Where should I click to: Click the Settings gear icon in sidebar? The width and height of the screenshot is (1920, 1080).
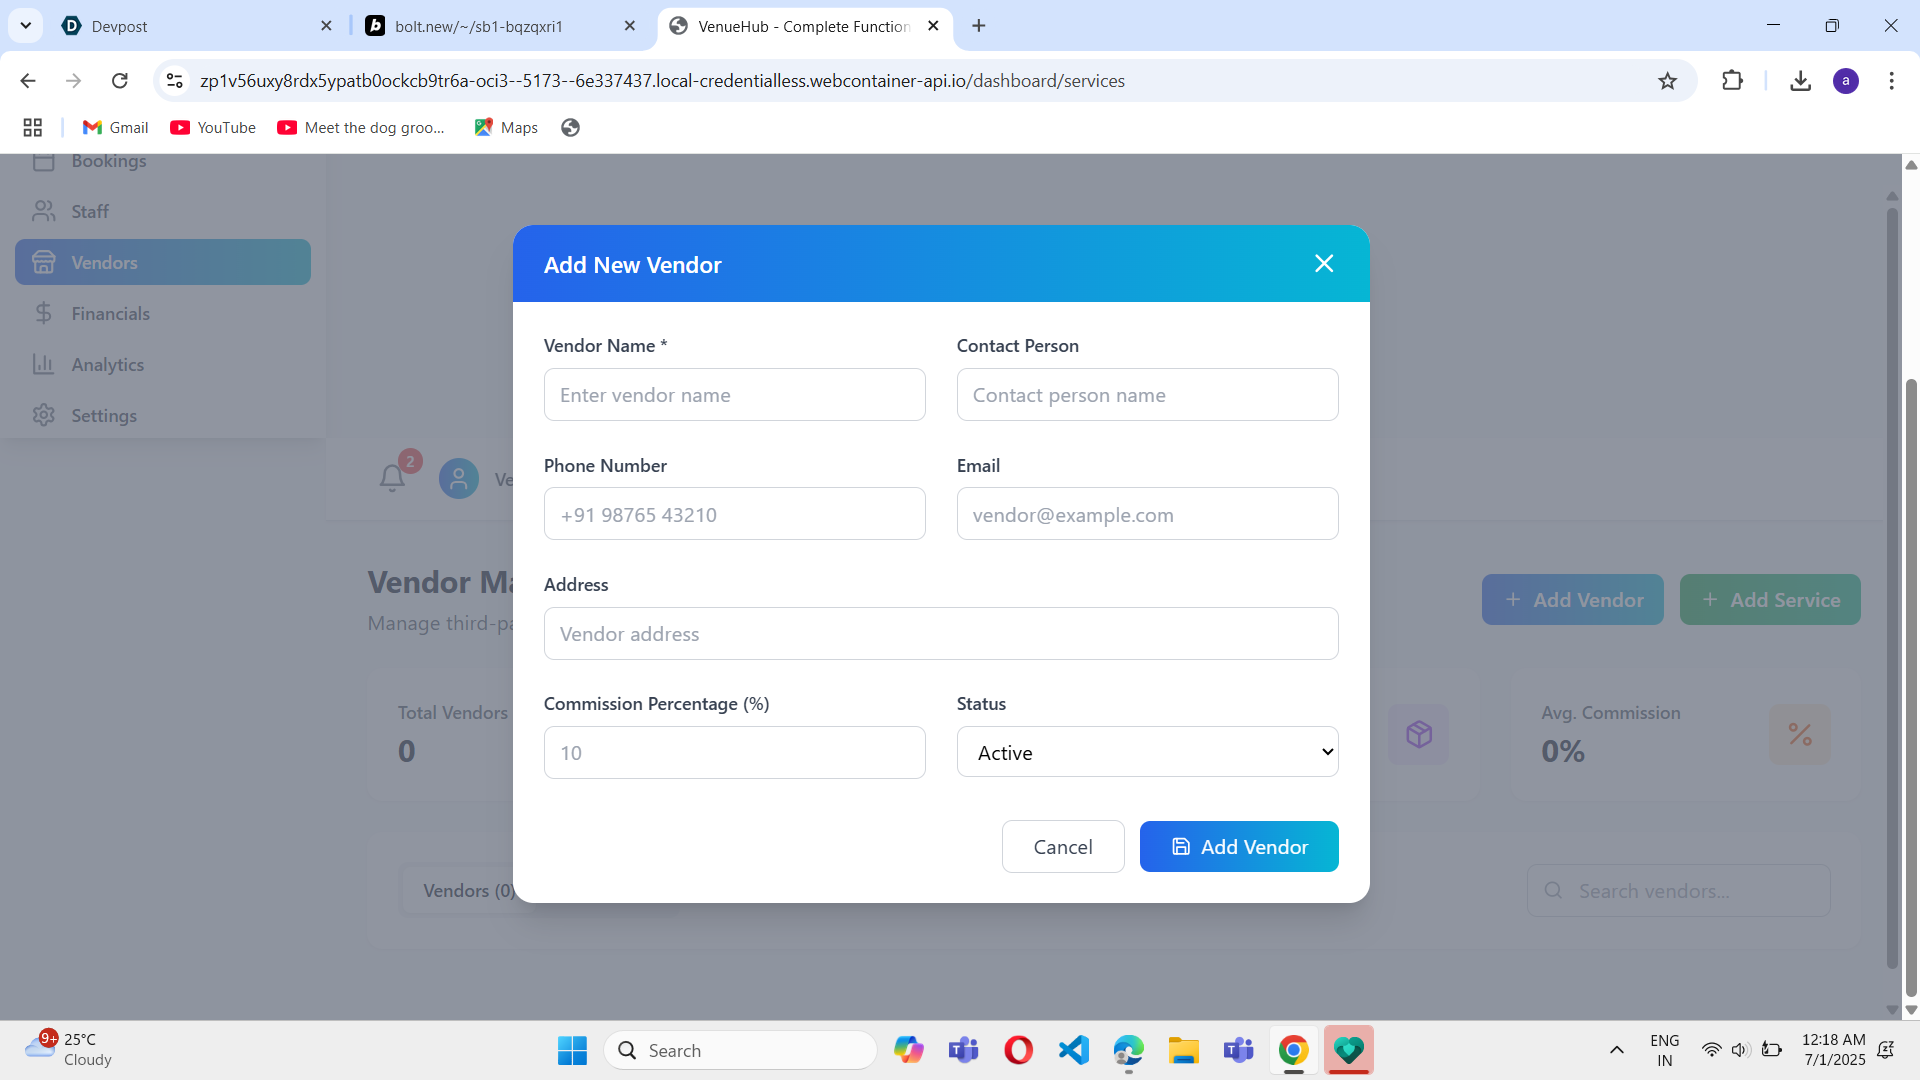pos(43,415)
